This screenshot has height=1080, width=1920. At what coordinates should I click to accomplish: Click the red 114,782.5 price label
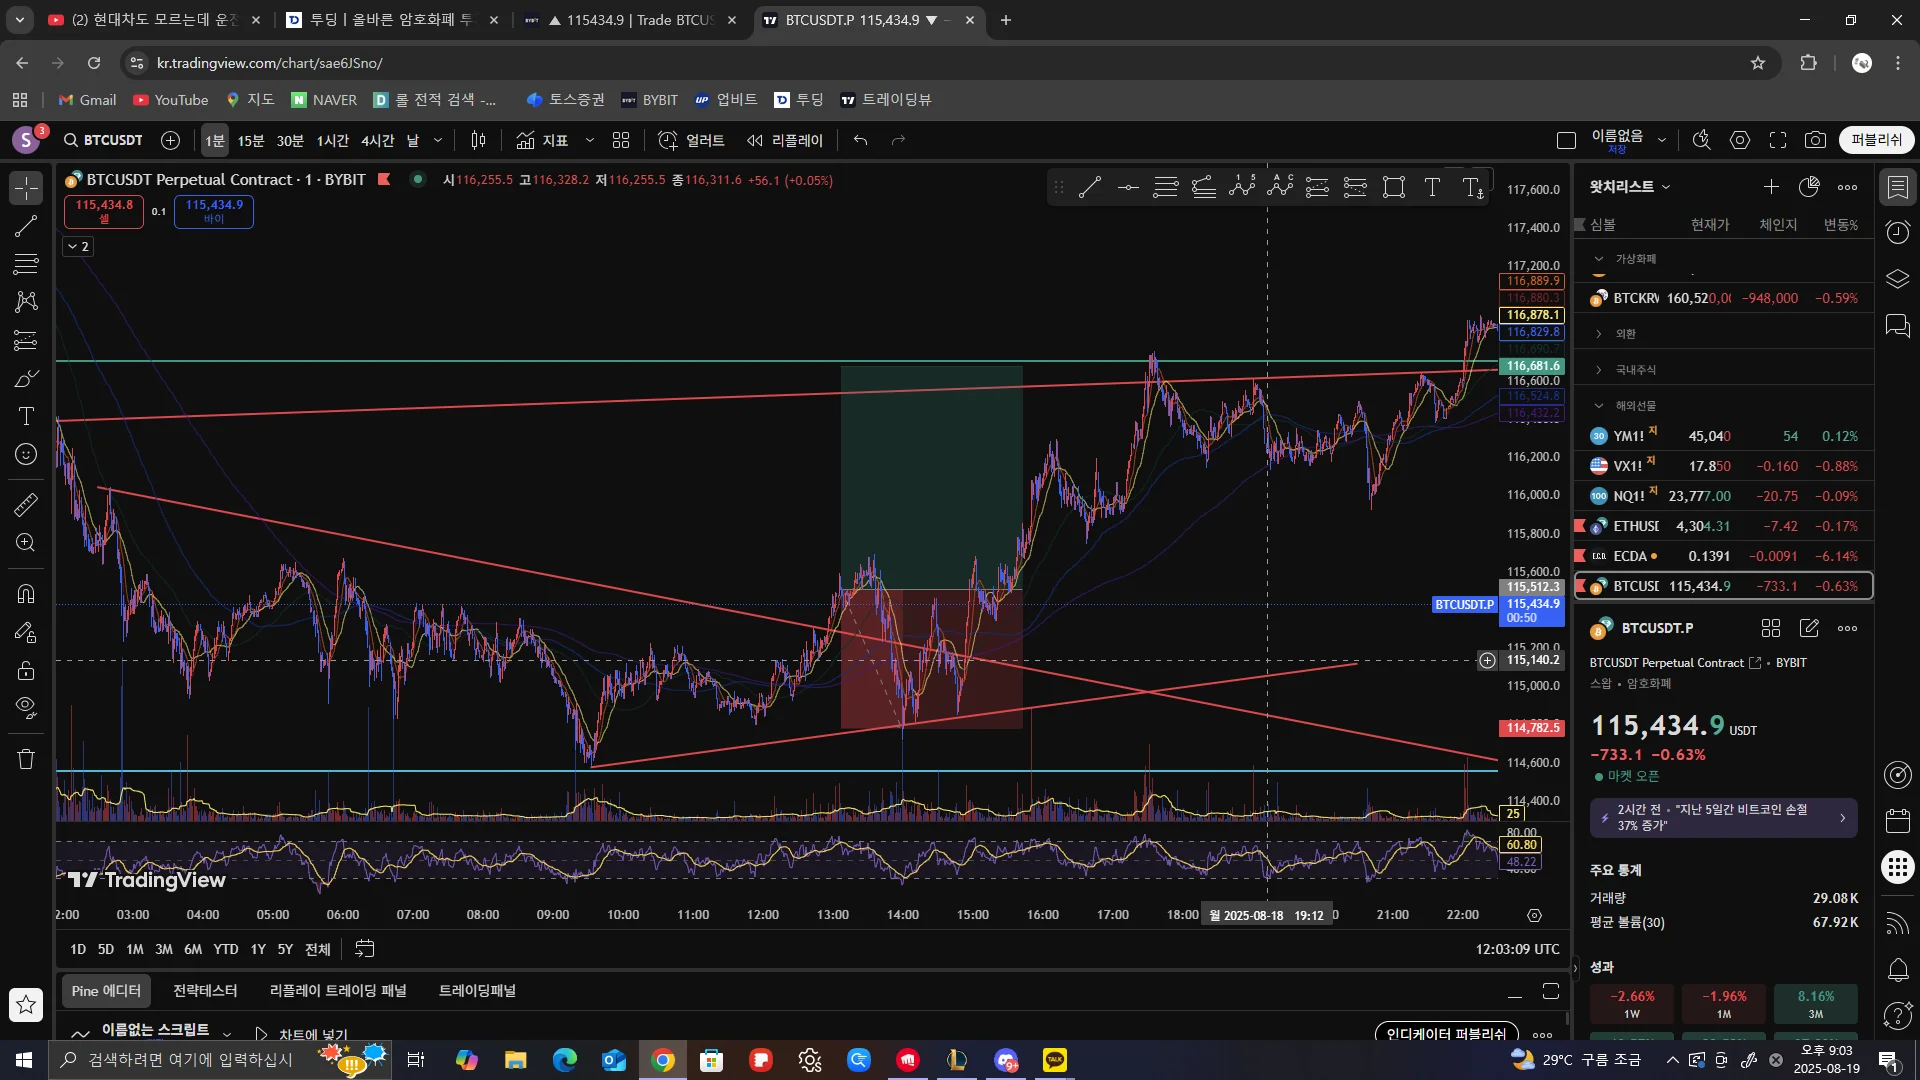point(1532,728)
